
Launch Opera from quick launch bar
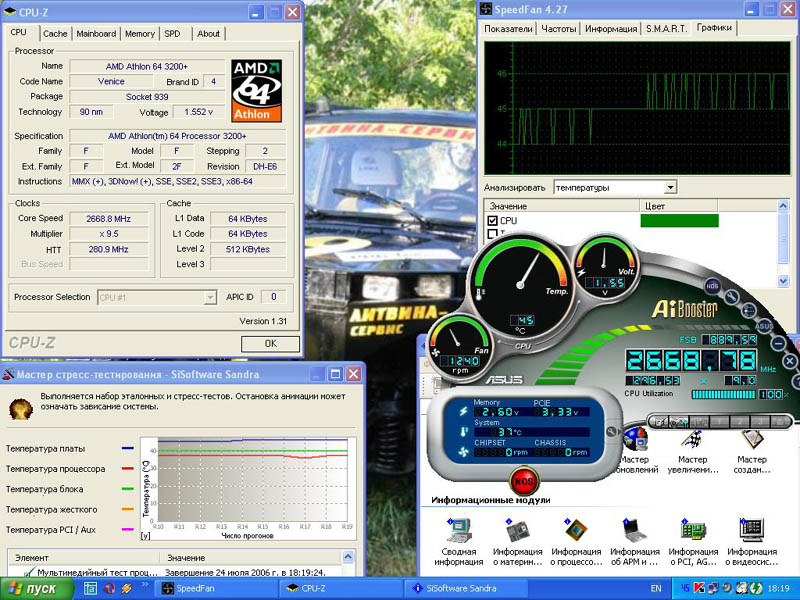[109, 588]
